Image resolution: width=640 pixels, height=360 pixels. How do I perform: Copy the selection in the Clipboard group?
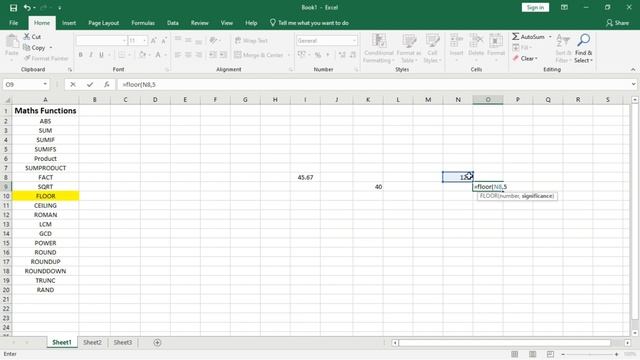click(x=34, y=48)
